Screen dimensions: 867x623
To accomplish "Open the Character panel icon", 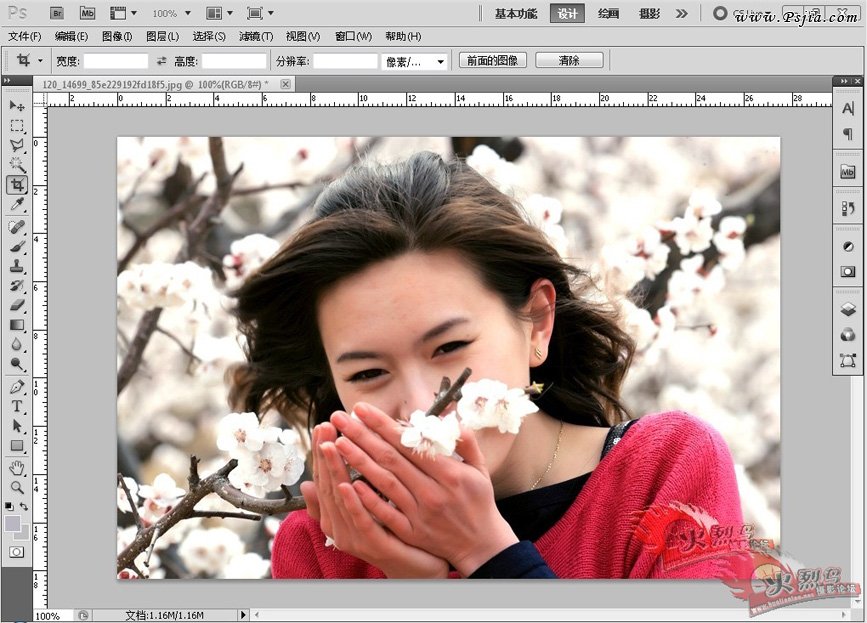I will click(x=847, y=108).
